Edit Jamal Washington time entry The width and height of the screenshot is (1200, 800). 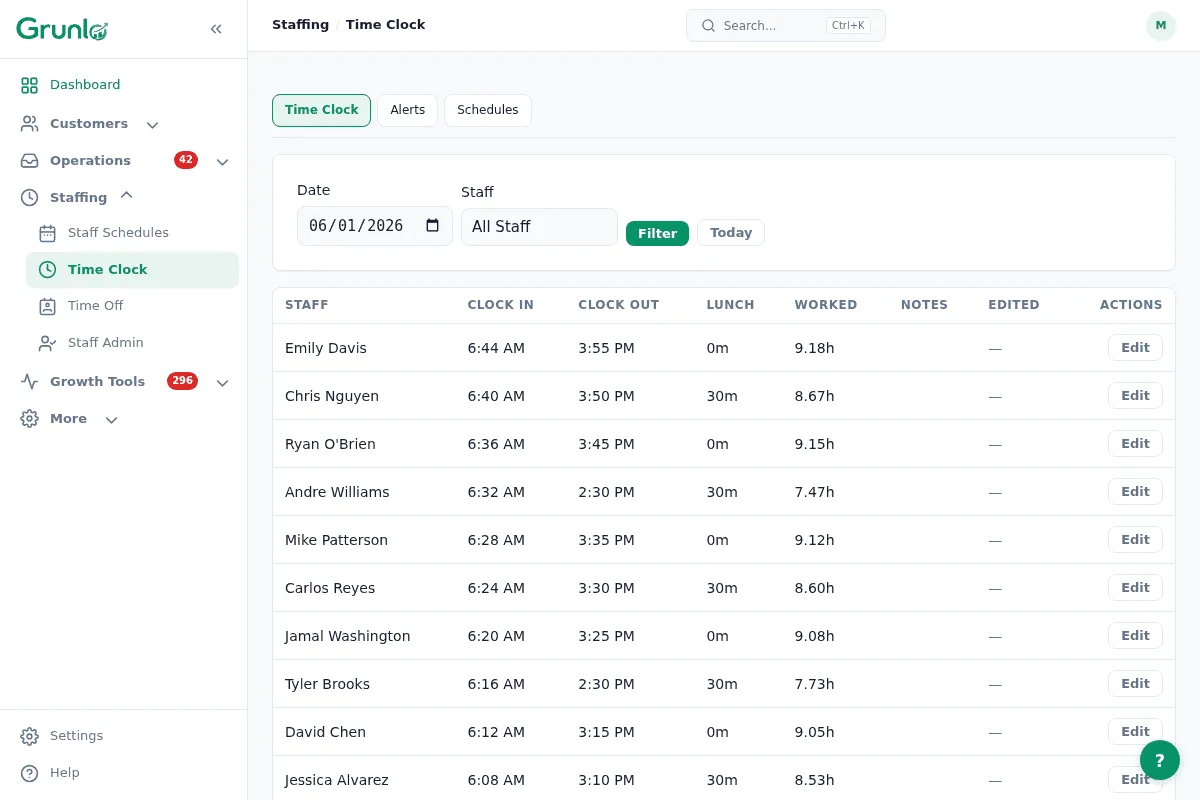tap(1135, 636)
